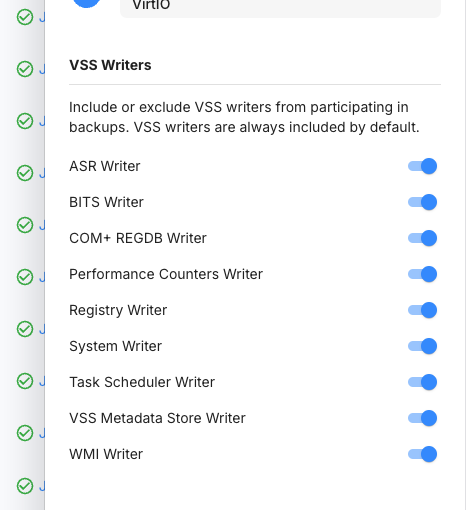The height and width of the screenshot is (510, 466).
Task: Click the VirtIO input field
Action: (x=280, y=7)
